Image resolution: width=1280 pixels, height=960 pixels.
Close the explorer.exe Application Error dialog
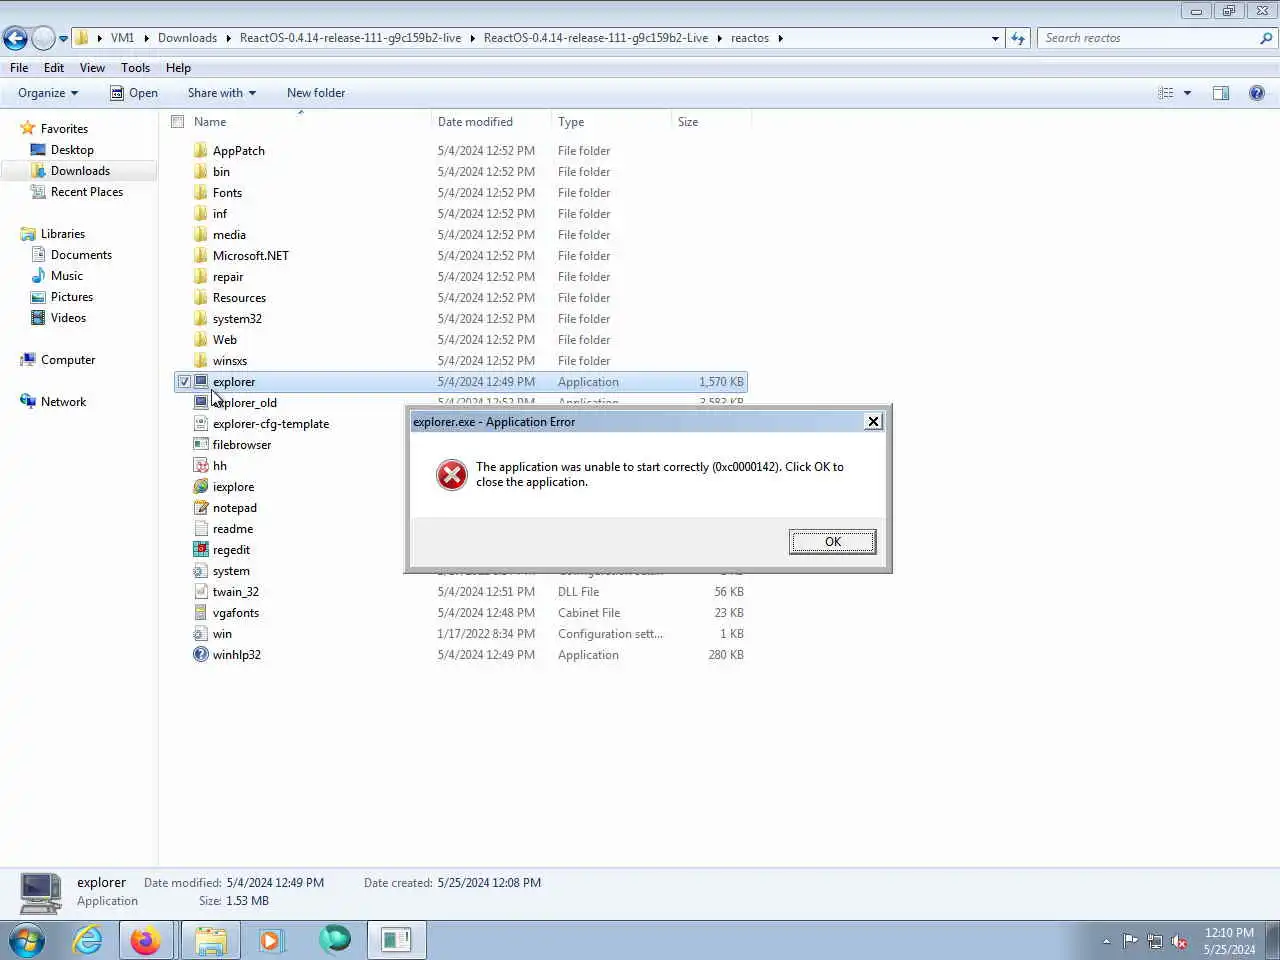[x=873, y=421]
